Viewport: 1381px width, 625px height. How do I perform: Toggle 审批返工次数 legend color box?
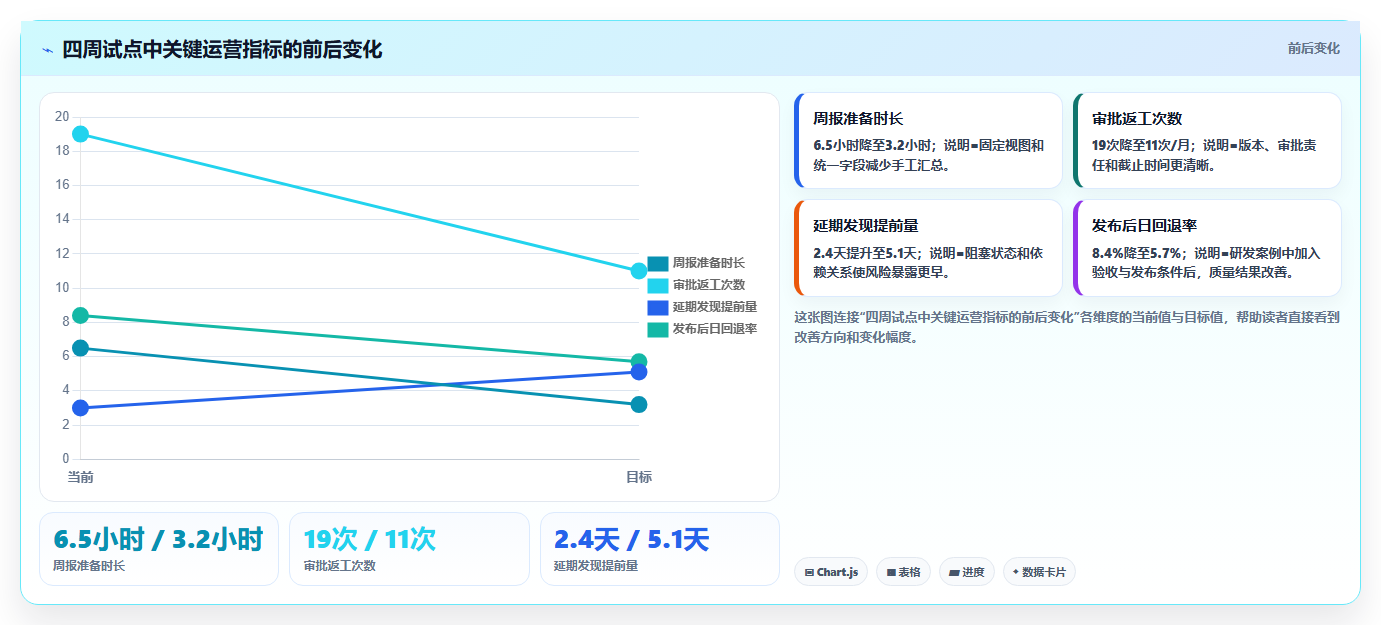coord(658,285)
